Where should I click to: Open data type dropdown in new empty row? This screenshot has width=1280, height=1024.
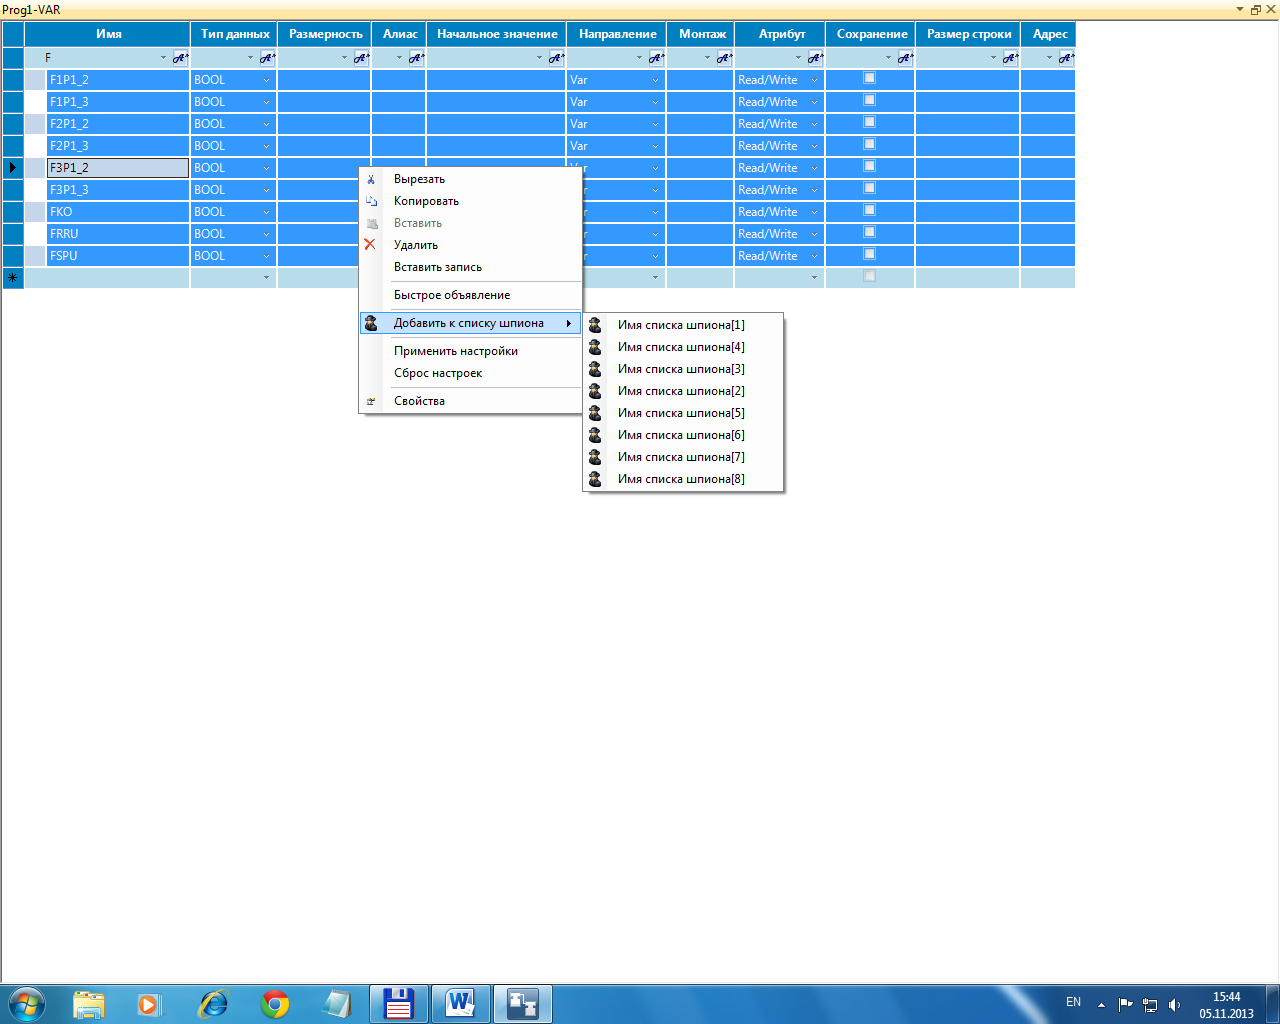pos(266,278)
